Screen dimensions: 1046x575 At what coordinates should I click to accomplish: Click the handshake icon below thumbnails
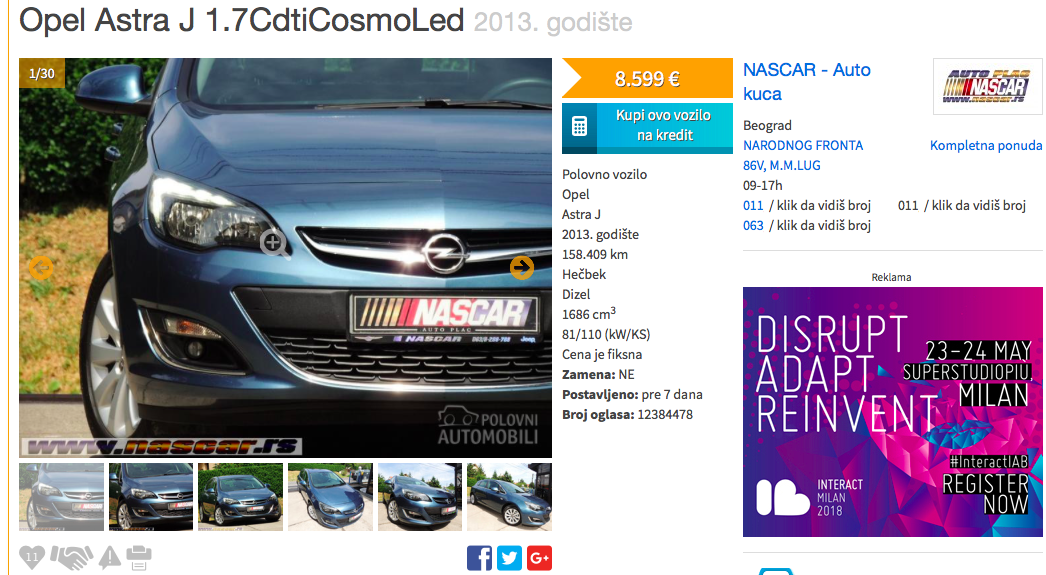click(70, 558)
